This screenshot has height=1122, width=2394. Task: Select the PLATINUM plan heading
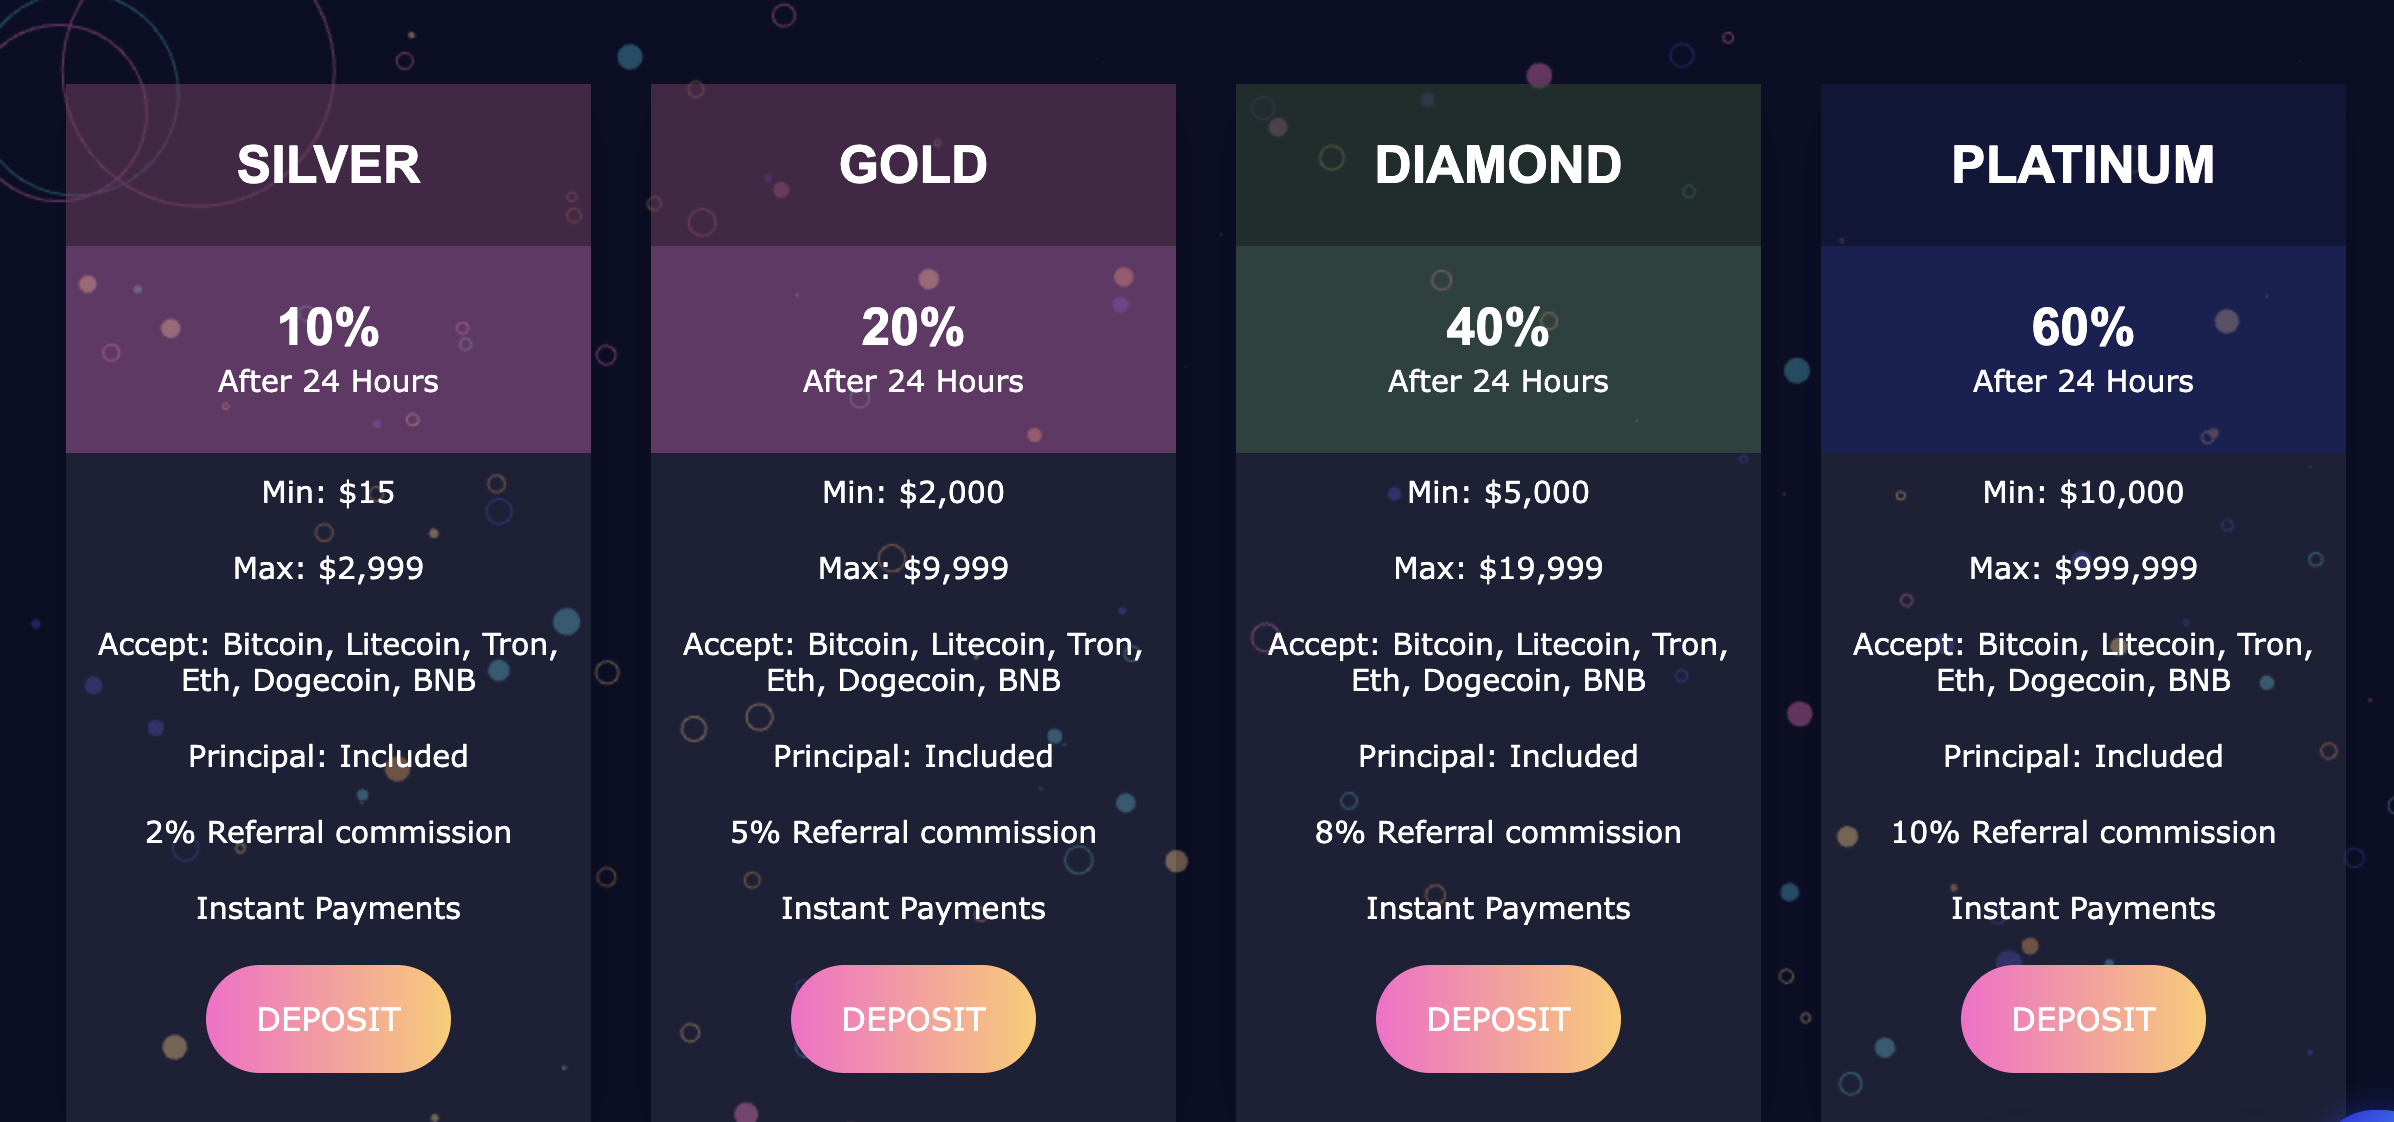coord(2083,165)
